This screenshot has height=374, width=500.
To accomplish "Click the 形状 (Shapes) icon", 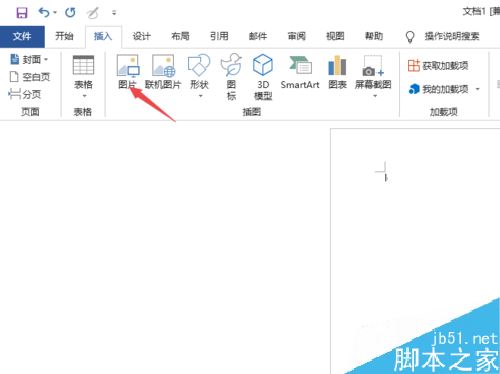I will (x=199, y=65).
